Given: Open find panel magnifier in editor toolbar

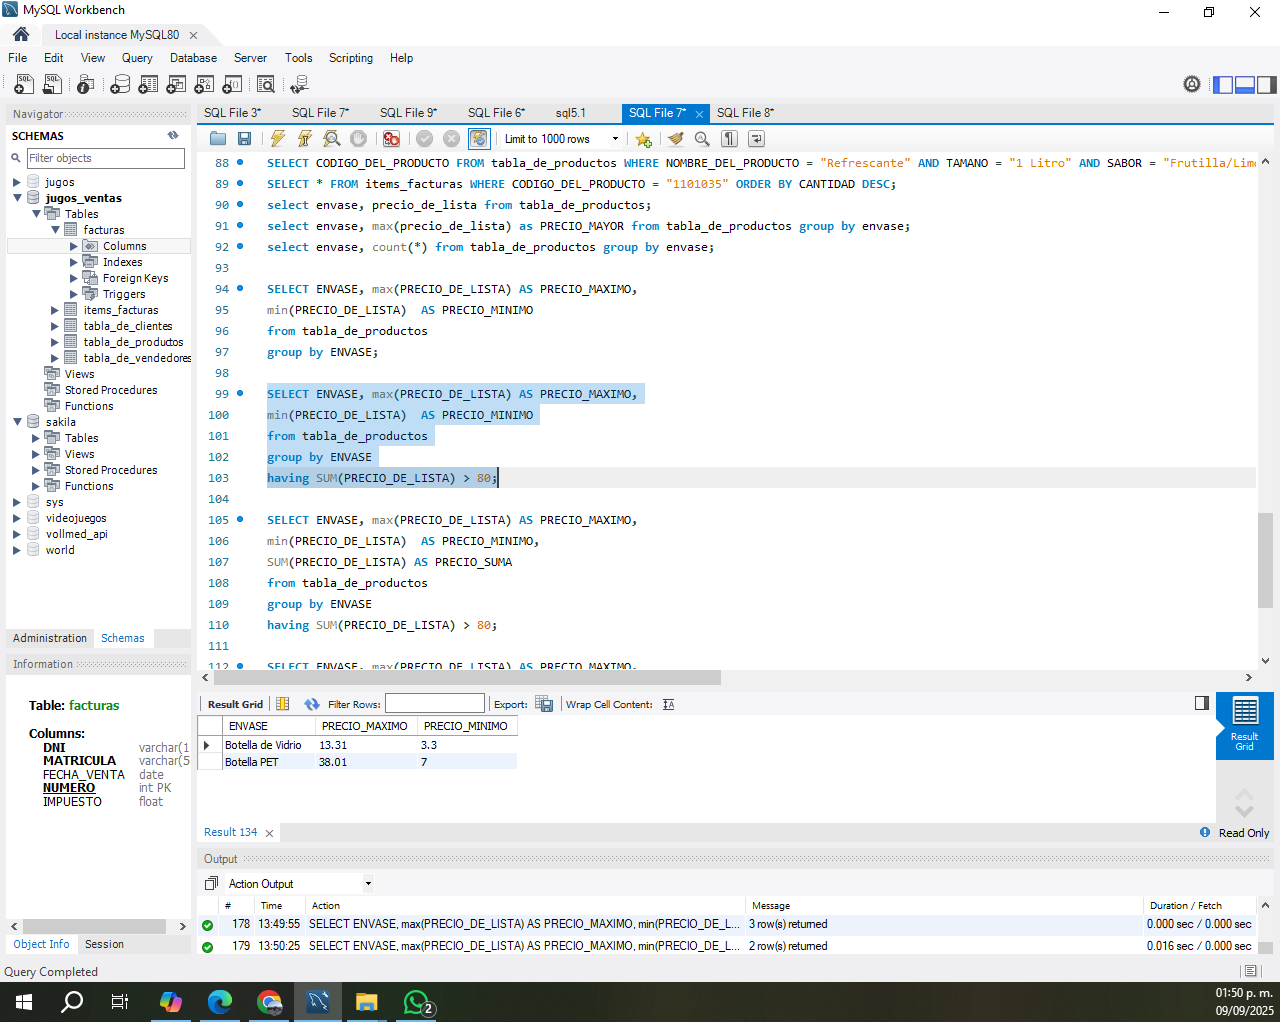Looking at the screenshot, I should (x=702, y=139).
